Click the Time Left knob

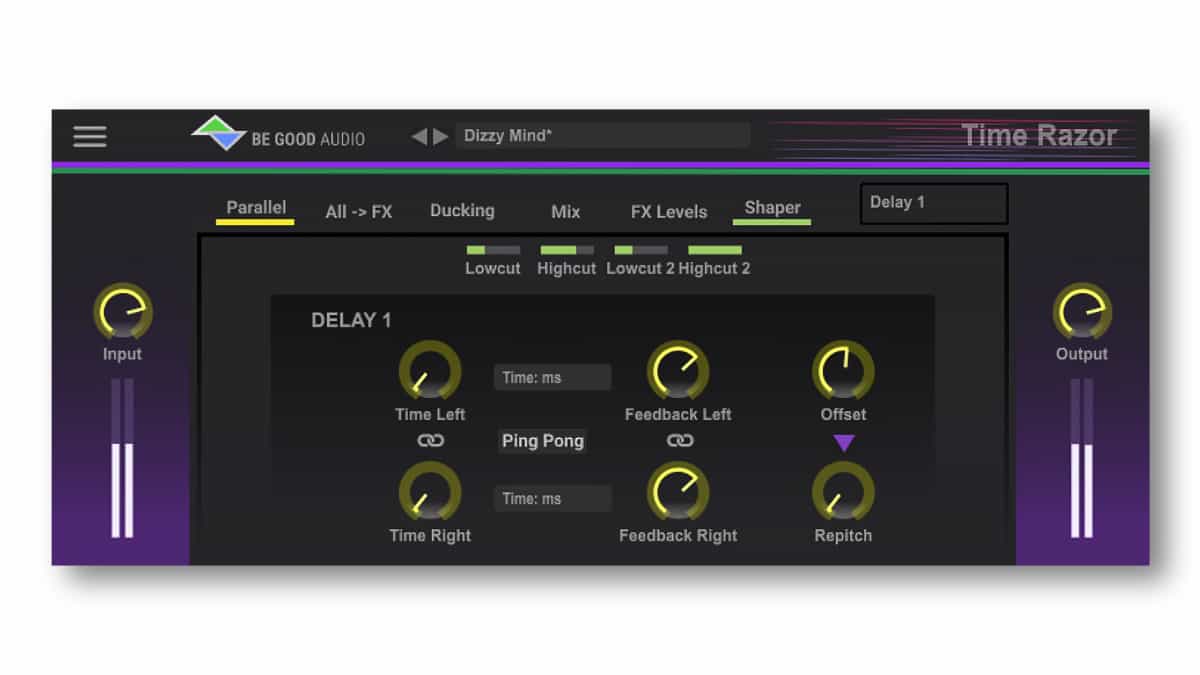(x=430, y=371)
